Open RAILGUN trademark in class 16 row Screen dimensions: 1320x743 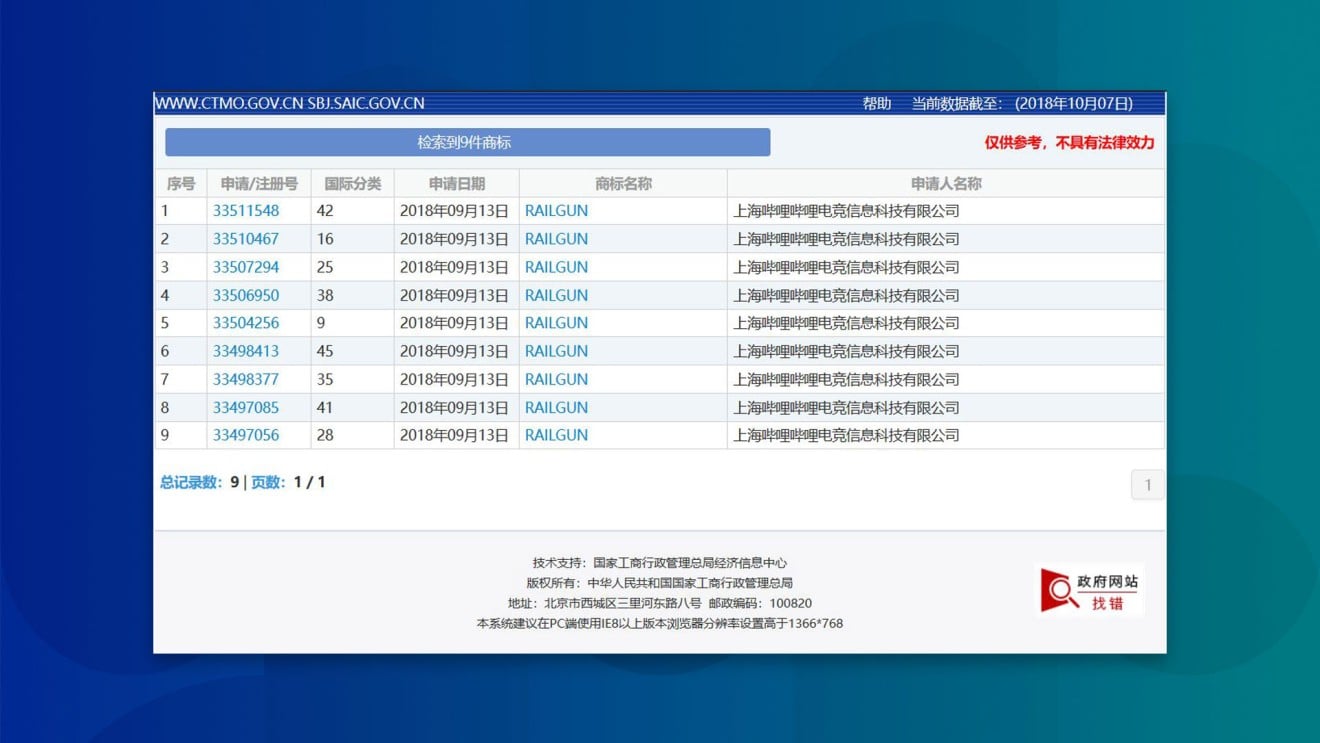(556, 239)
